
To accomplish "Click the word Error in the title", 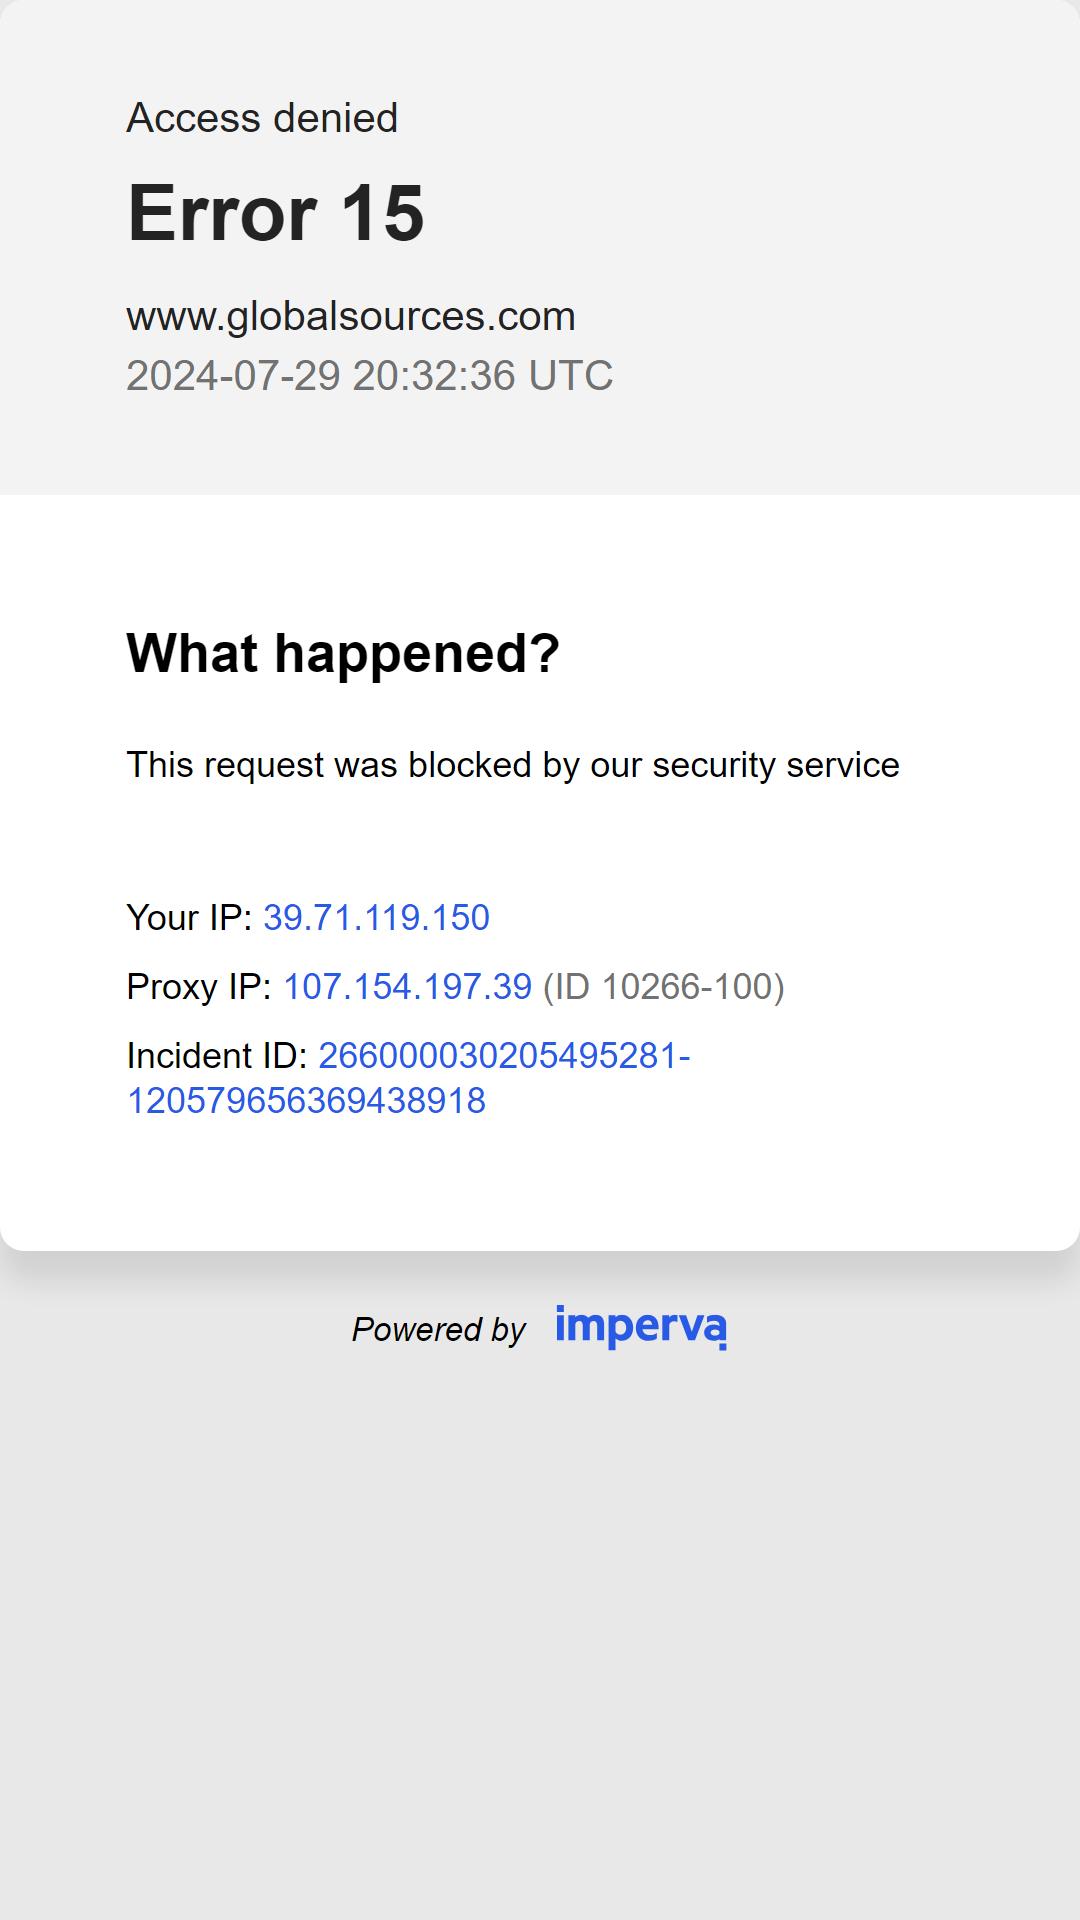I will pyautogui.click(x=222, y=213).
